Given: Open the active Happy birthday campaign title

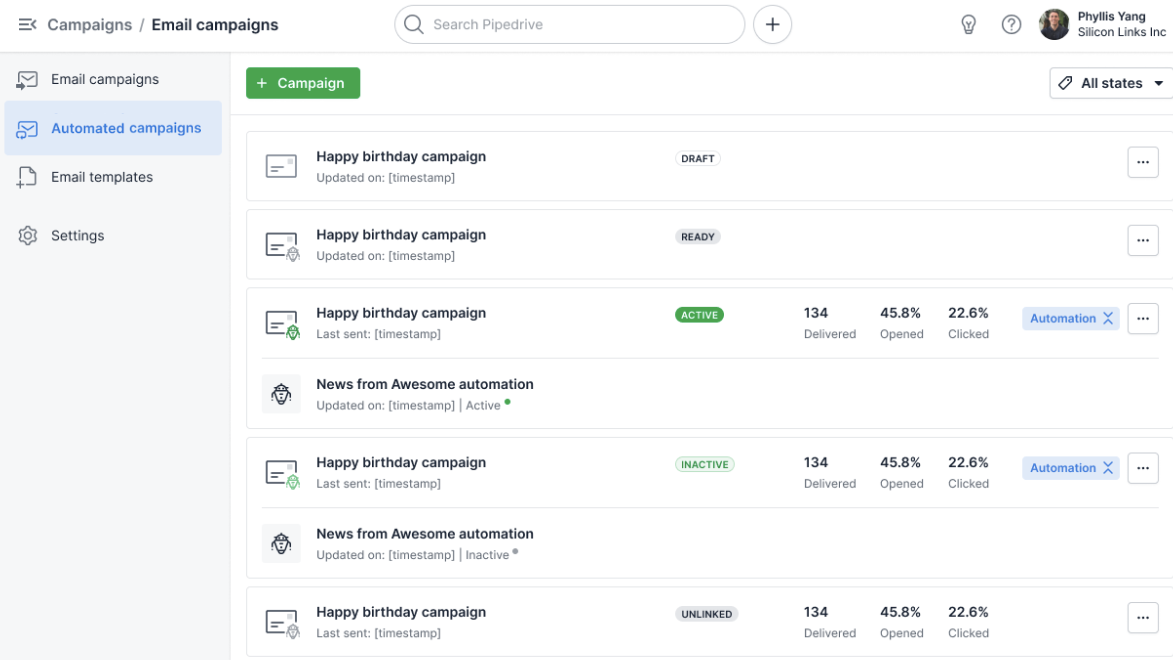Looking at the screenshot, I should [x=401, y=313].
